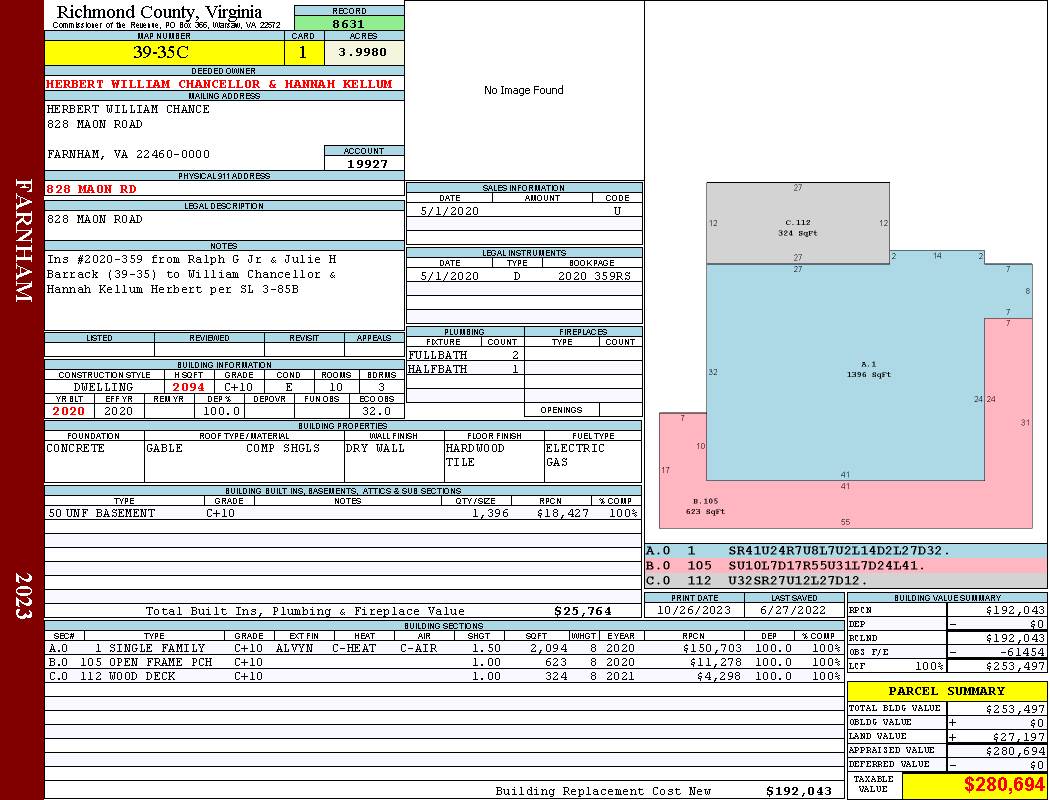Click the B.0 OPEN FRAME PCH row
This screenshot has height=800, width=1050.
[x=445, y=662]
